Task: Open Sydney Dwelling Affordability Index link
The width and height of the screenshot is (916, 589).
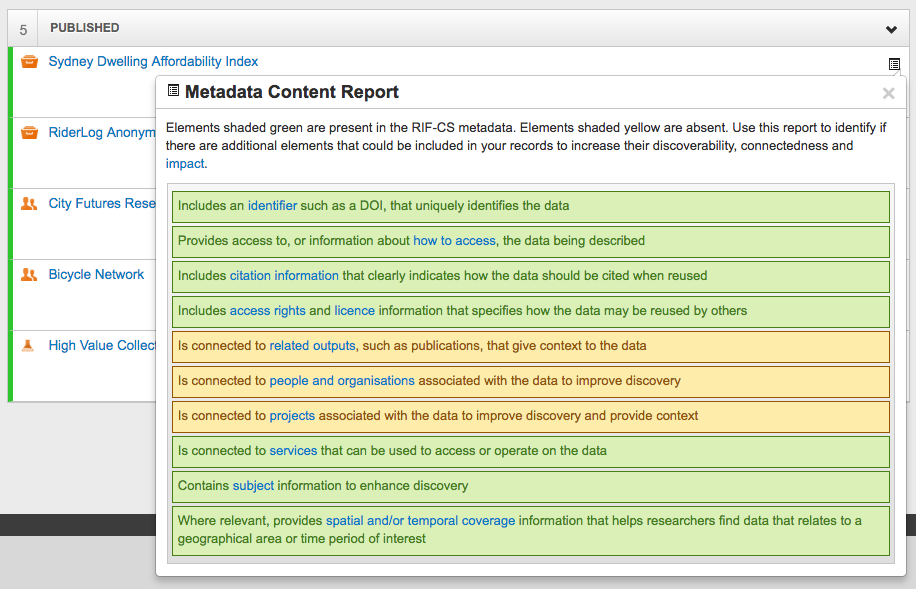Action: pos(153,62)
